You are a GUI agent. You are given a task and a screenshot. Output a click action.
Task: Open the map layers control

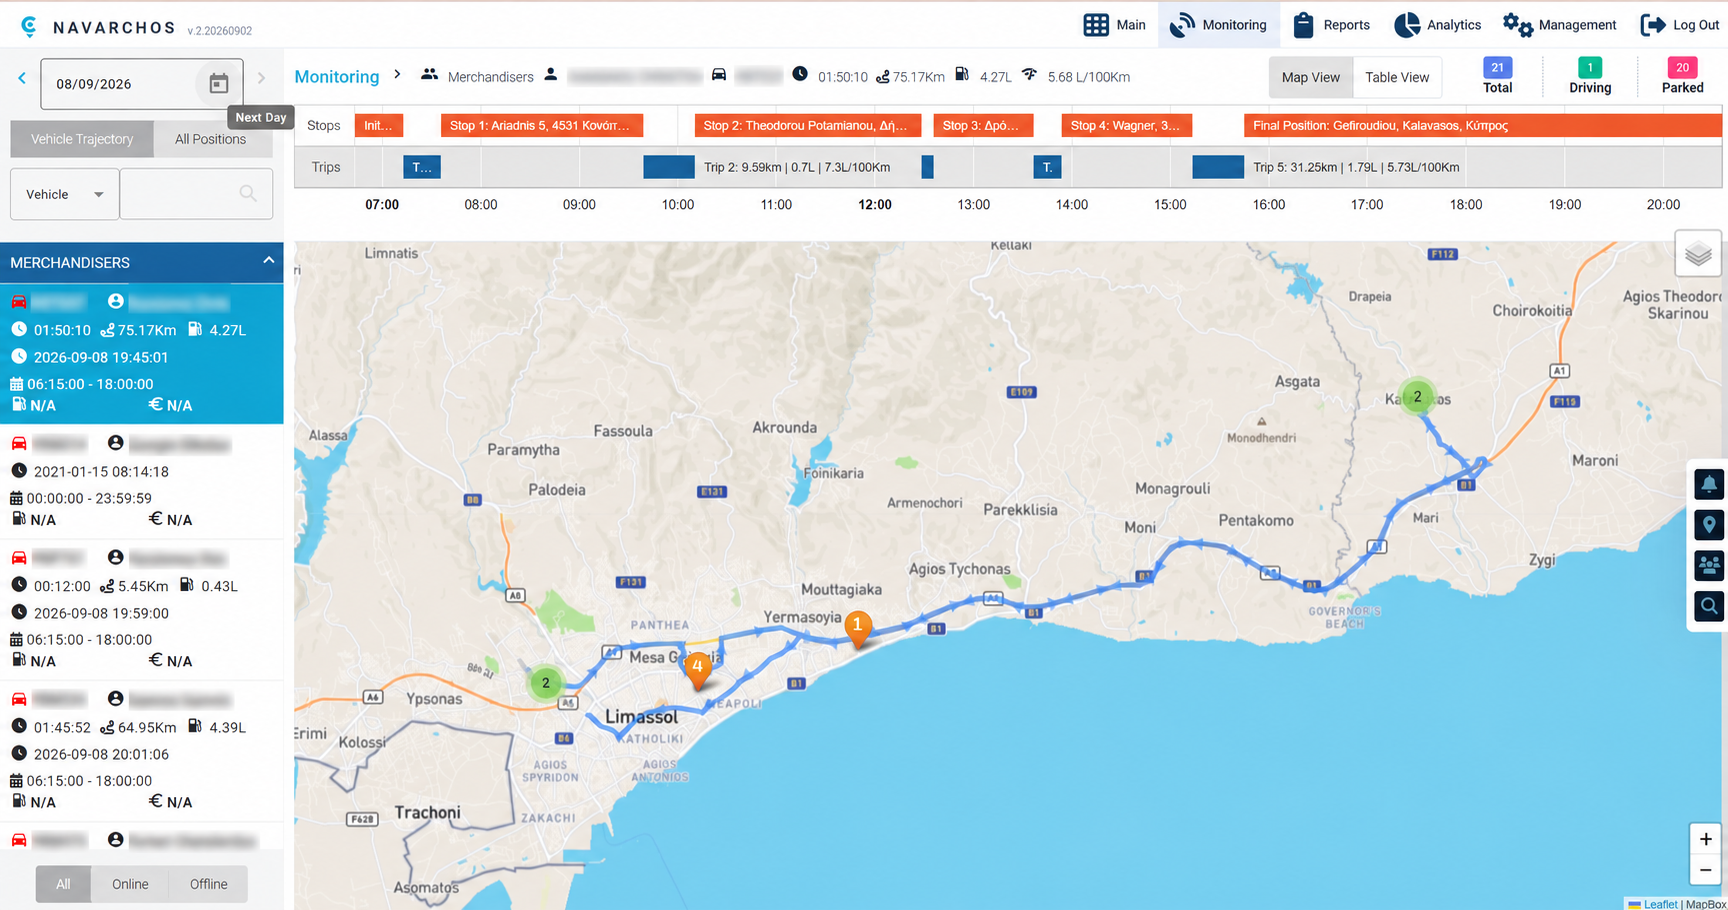1698,254
